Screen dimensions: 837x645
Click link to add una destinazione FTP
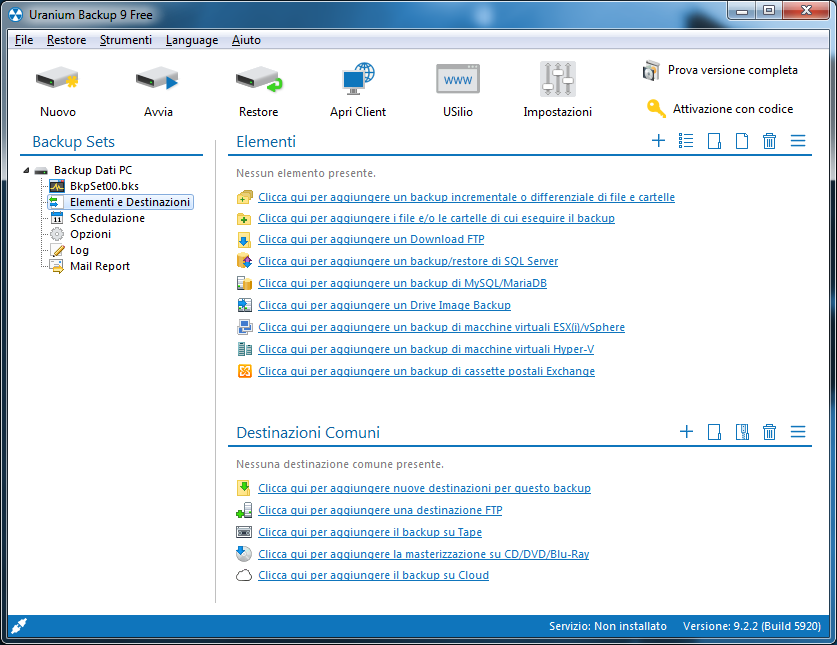click(380, 510)
